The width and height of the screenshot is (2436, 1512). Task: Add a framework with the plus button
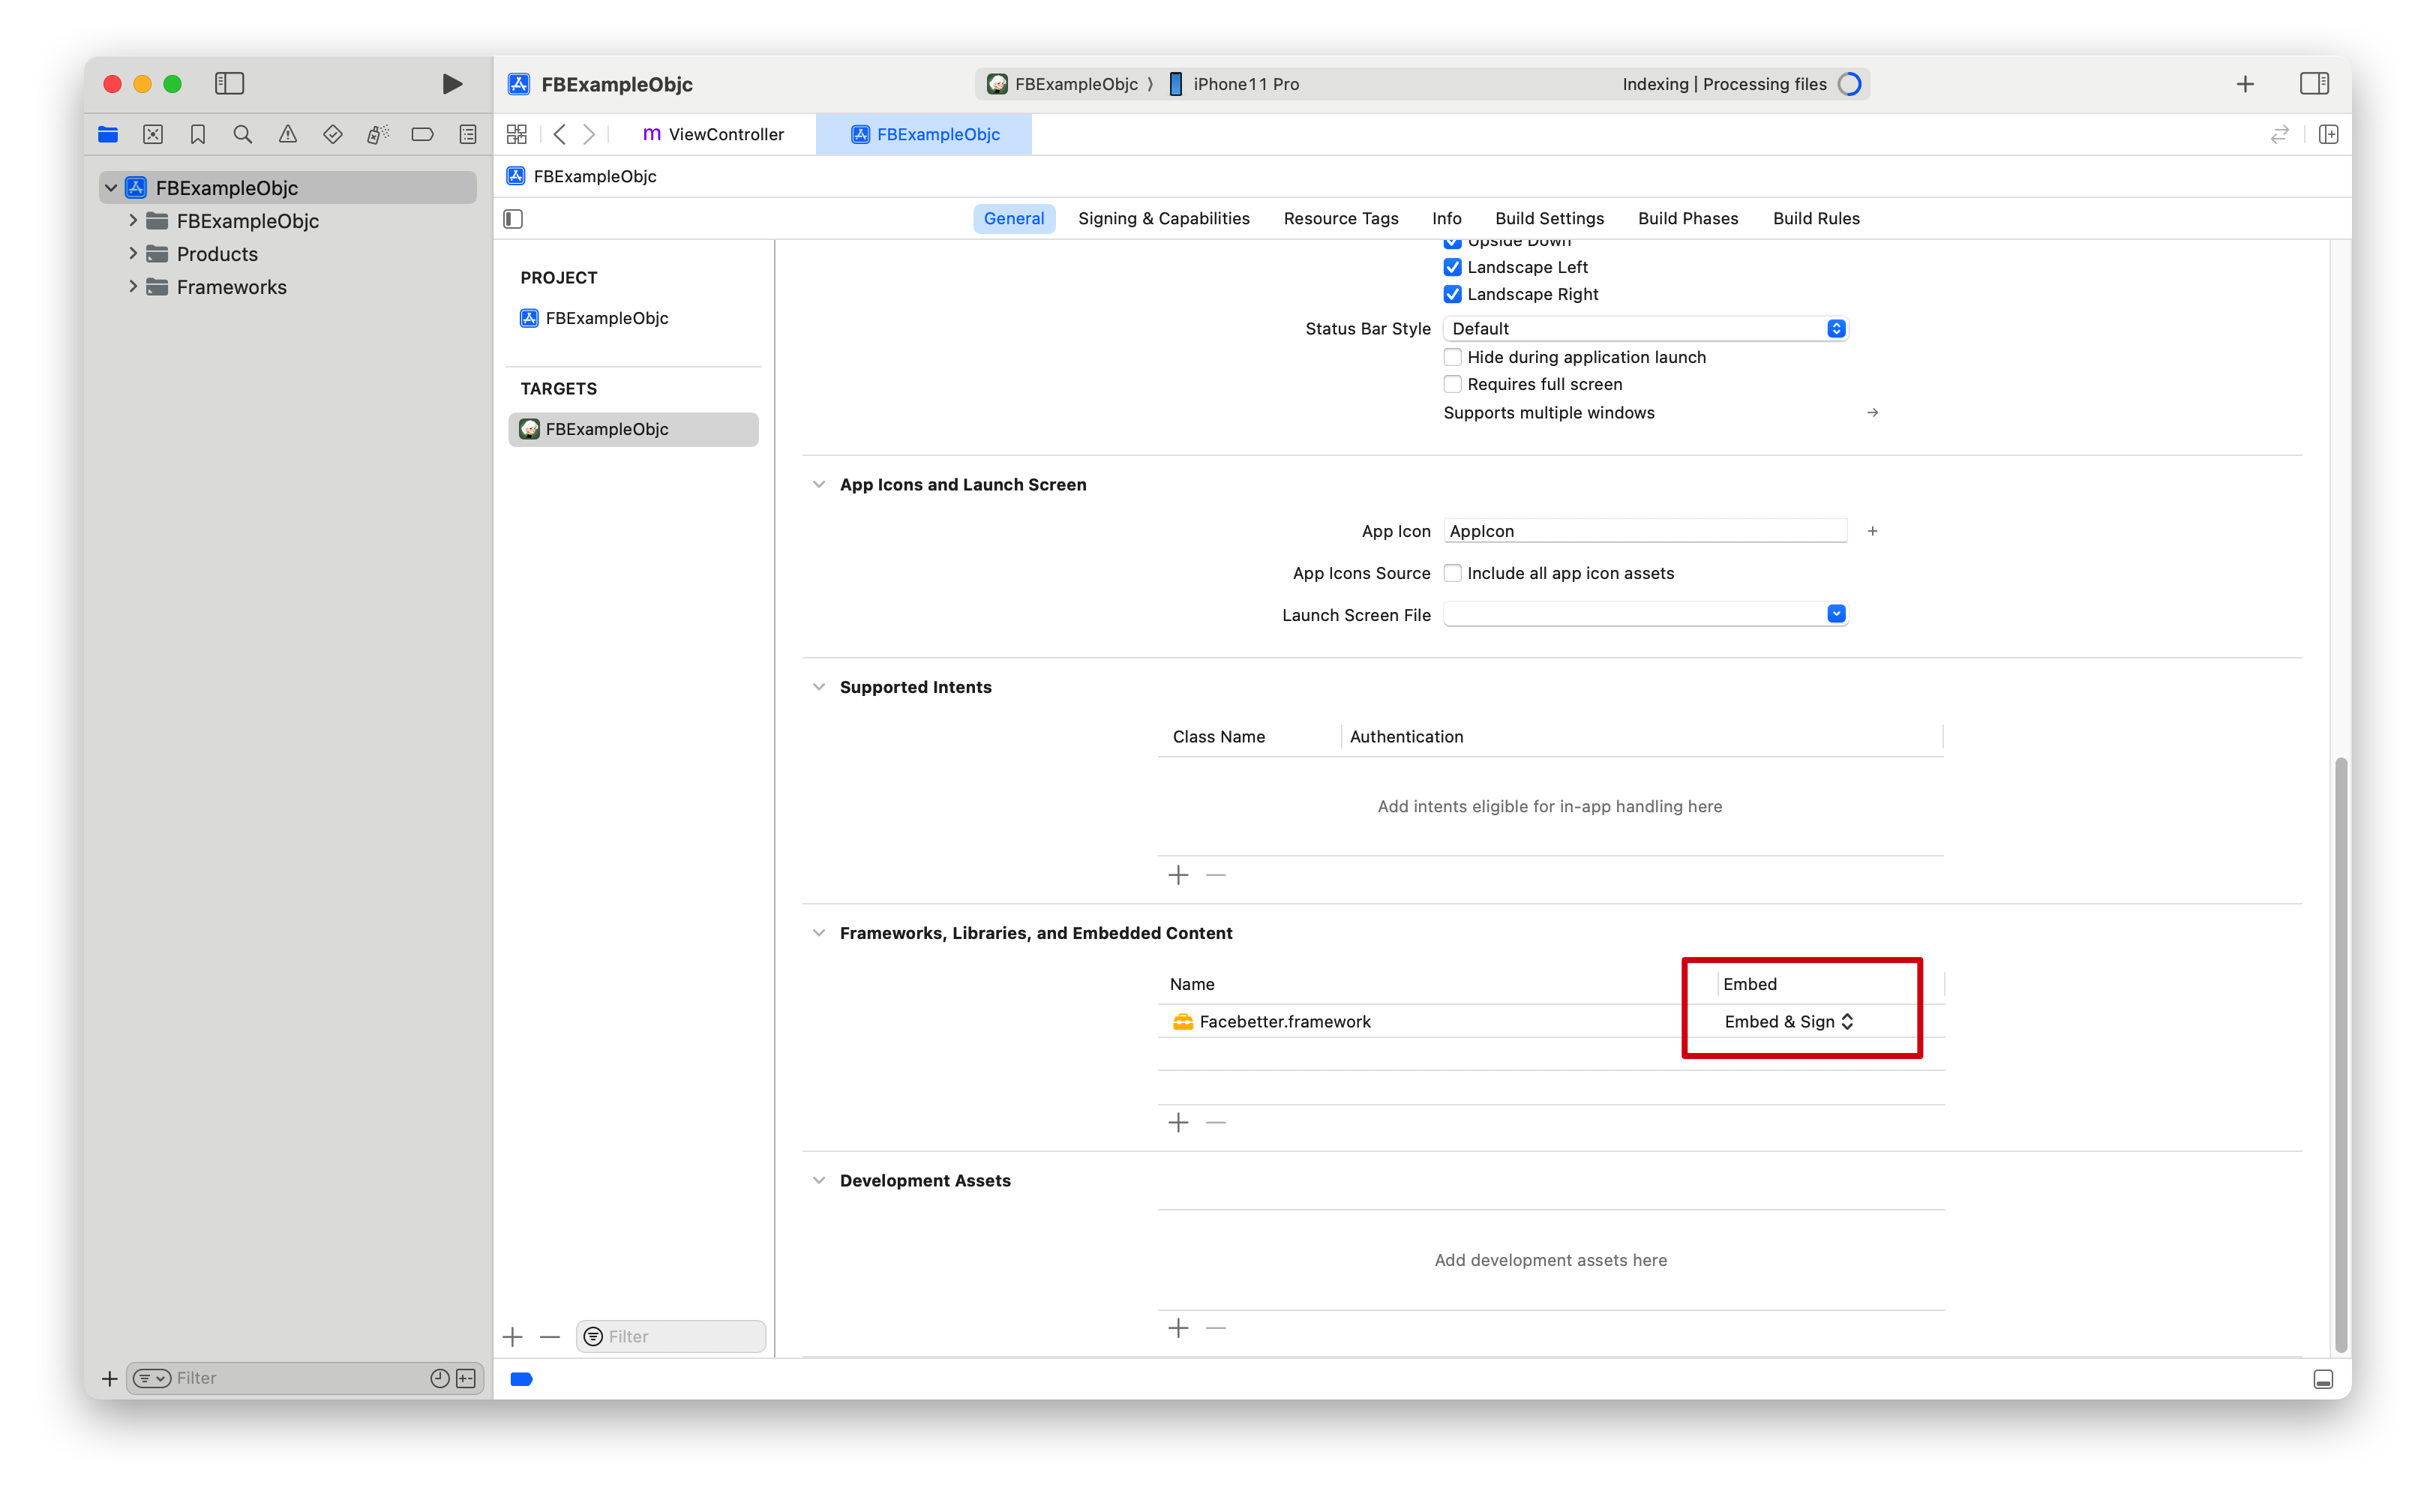(x=1178, y=1122)
